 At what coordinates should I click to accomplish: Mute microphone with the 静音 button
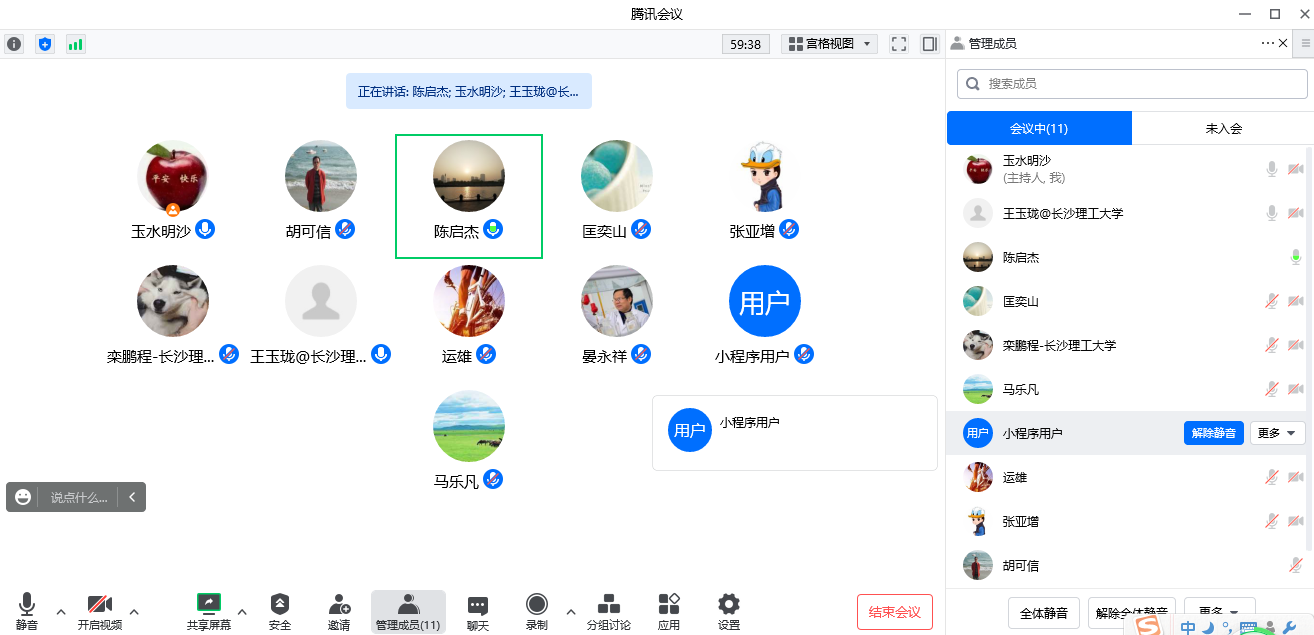(x=27, y=610)
